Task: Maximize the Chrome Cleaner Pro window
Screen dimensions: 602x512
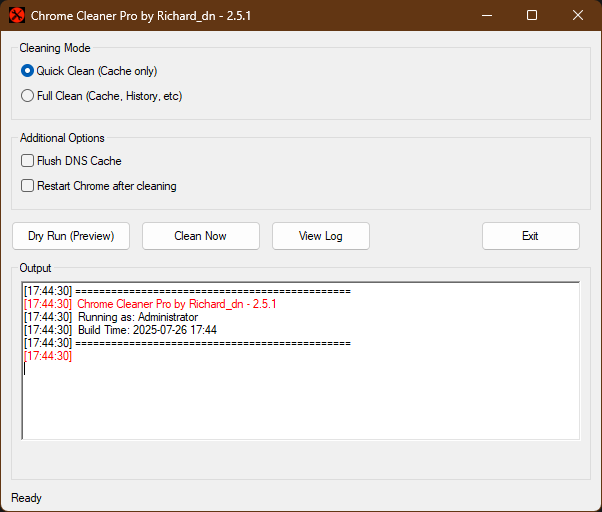Action: click(x=532, y=15)
